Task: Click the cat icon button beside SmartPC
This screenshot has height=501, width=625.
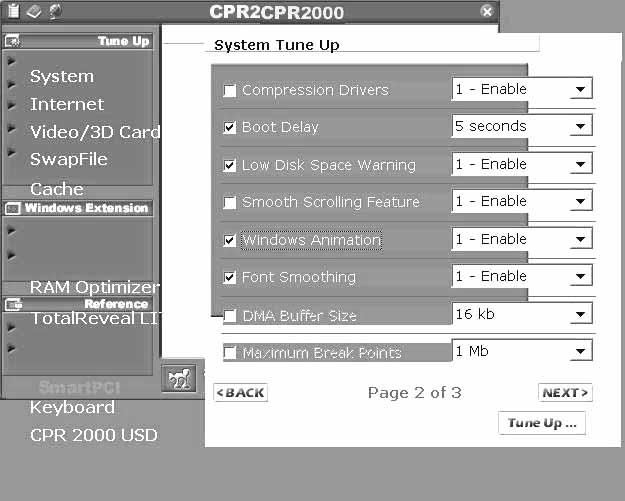Action: point(181,380)
